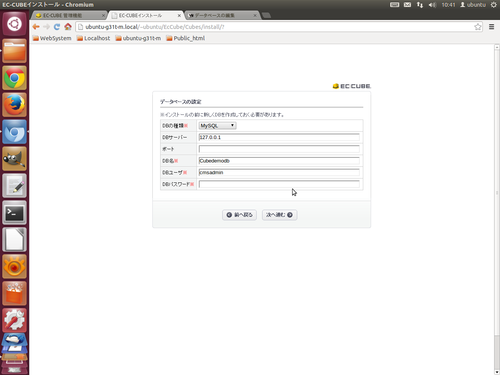Open the Files manager in the launcher

coord(14,51)
